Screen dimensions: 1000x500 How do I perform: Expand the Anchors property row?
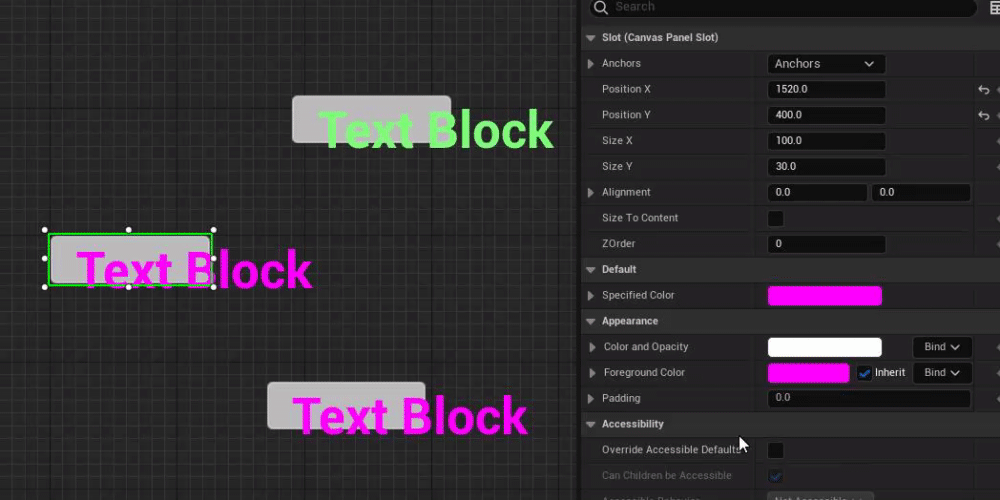[x=591, y=64]
